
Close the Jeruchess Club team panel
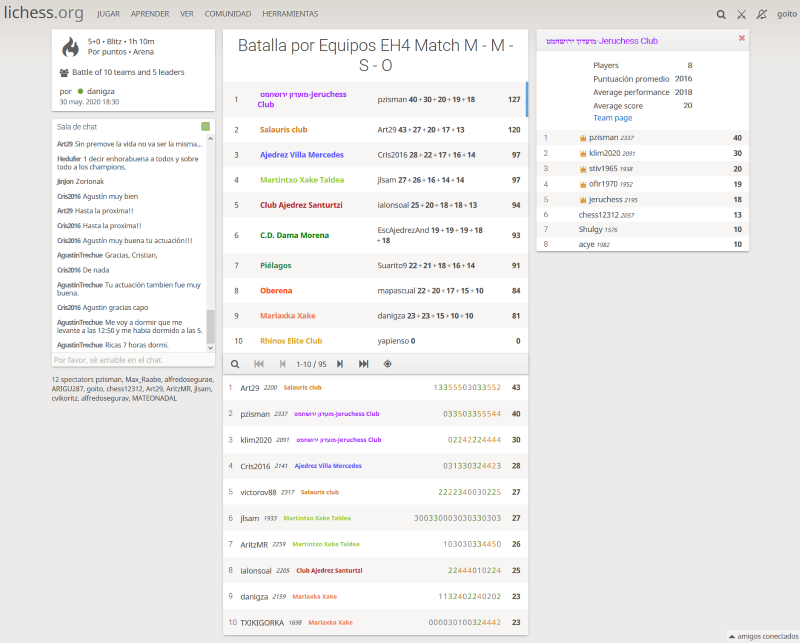point(741,38)
